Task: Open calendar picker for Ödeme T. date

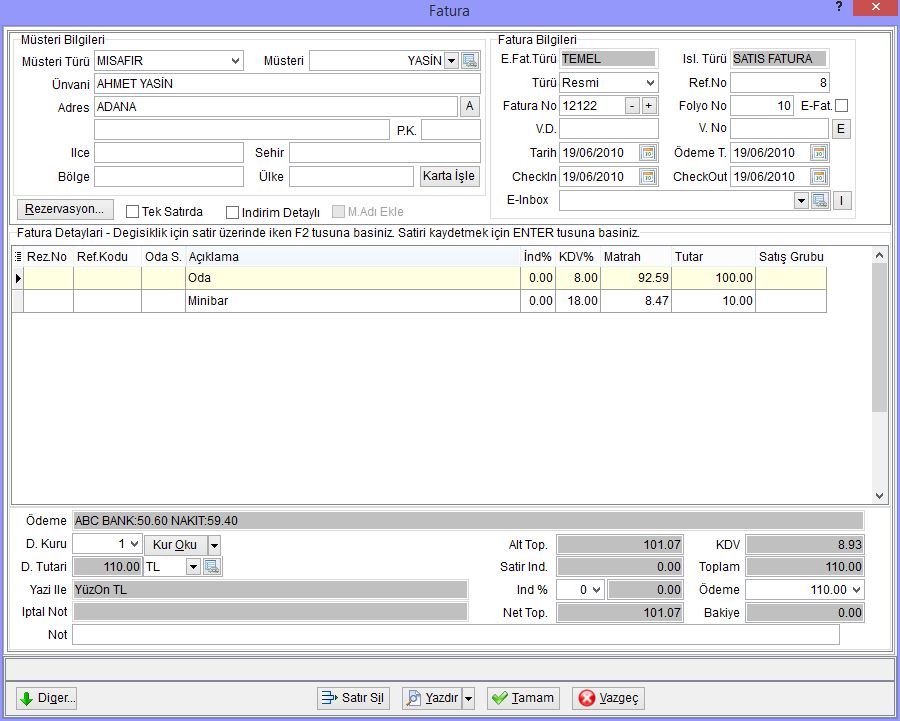Action: click(819, 153)
